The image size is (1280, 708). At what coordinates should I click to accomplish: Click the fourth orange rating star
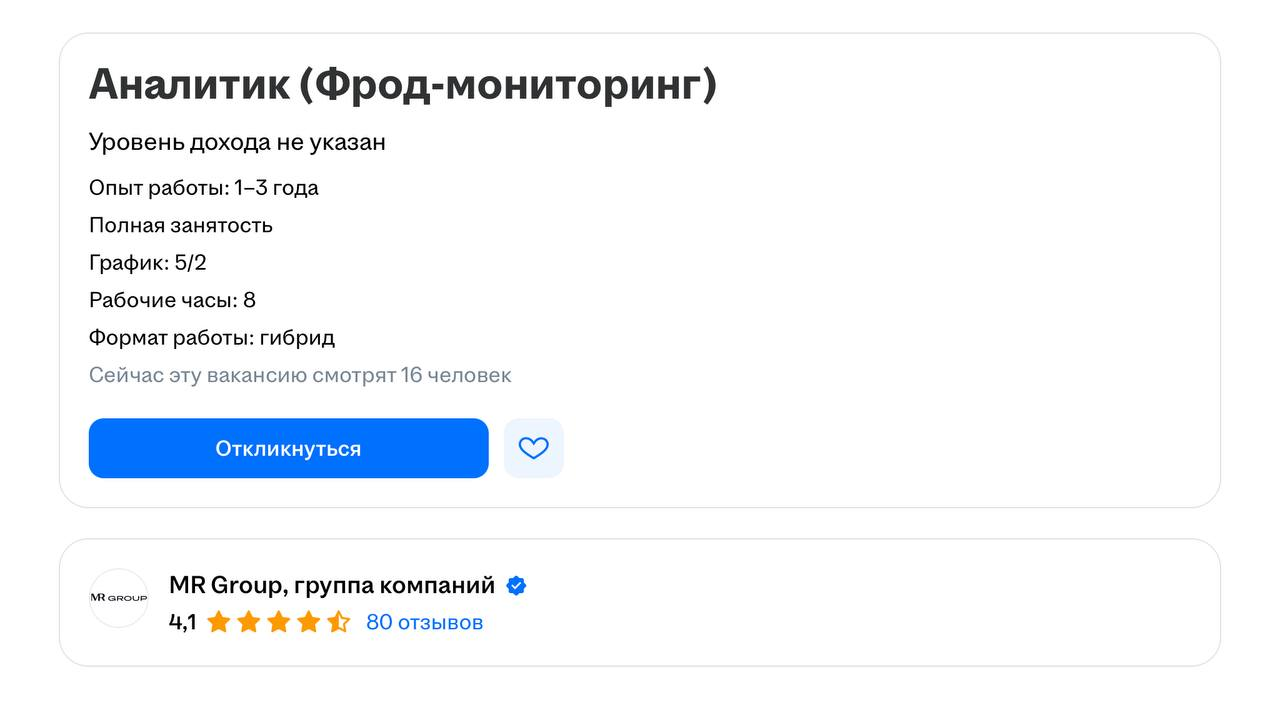[x=309, y=622]
